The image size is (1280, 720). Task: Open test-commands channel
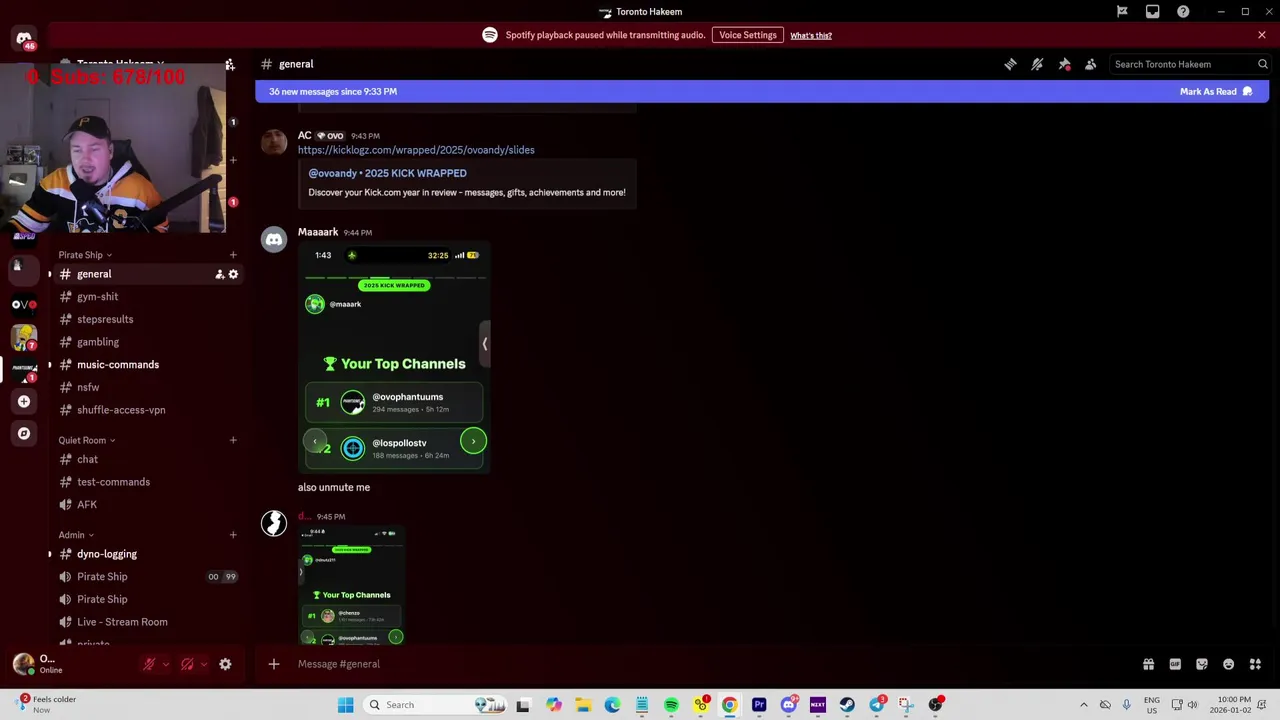point(148,482)
